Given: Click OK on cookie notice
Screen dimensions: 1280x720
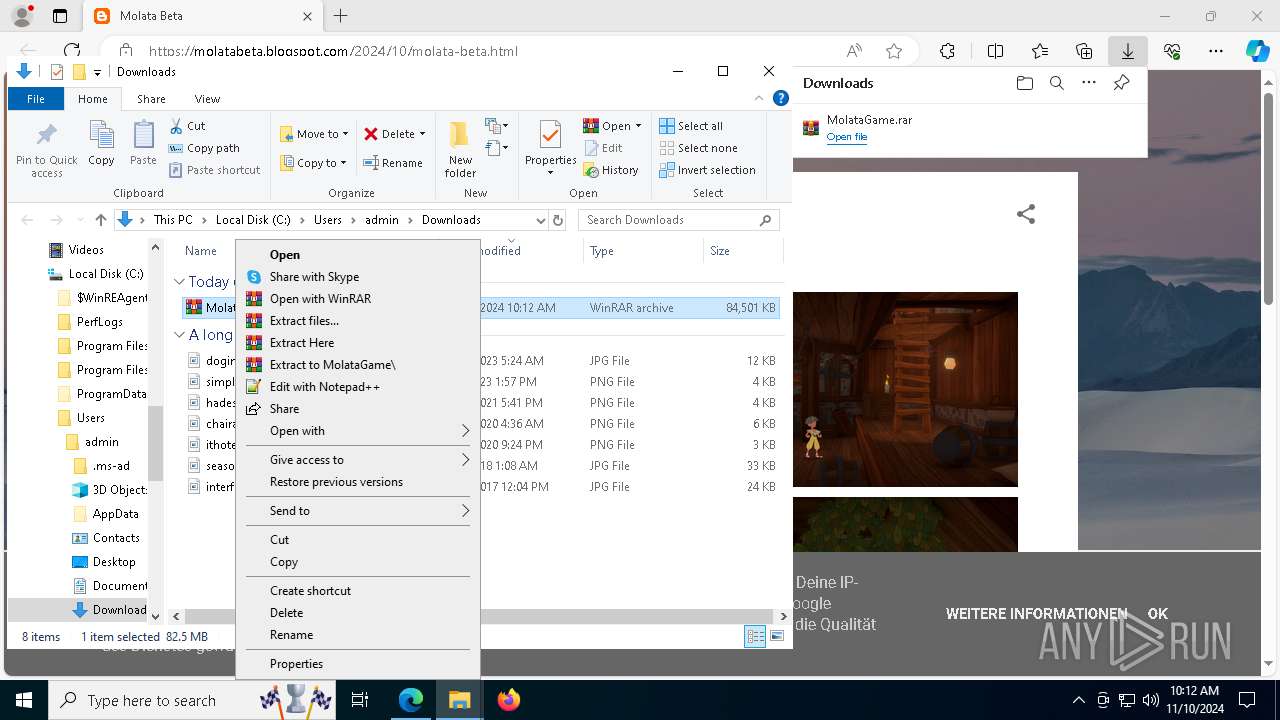Looking at the screenshot, I should coord(1157,614).
